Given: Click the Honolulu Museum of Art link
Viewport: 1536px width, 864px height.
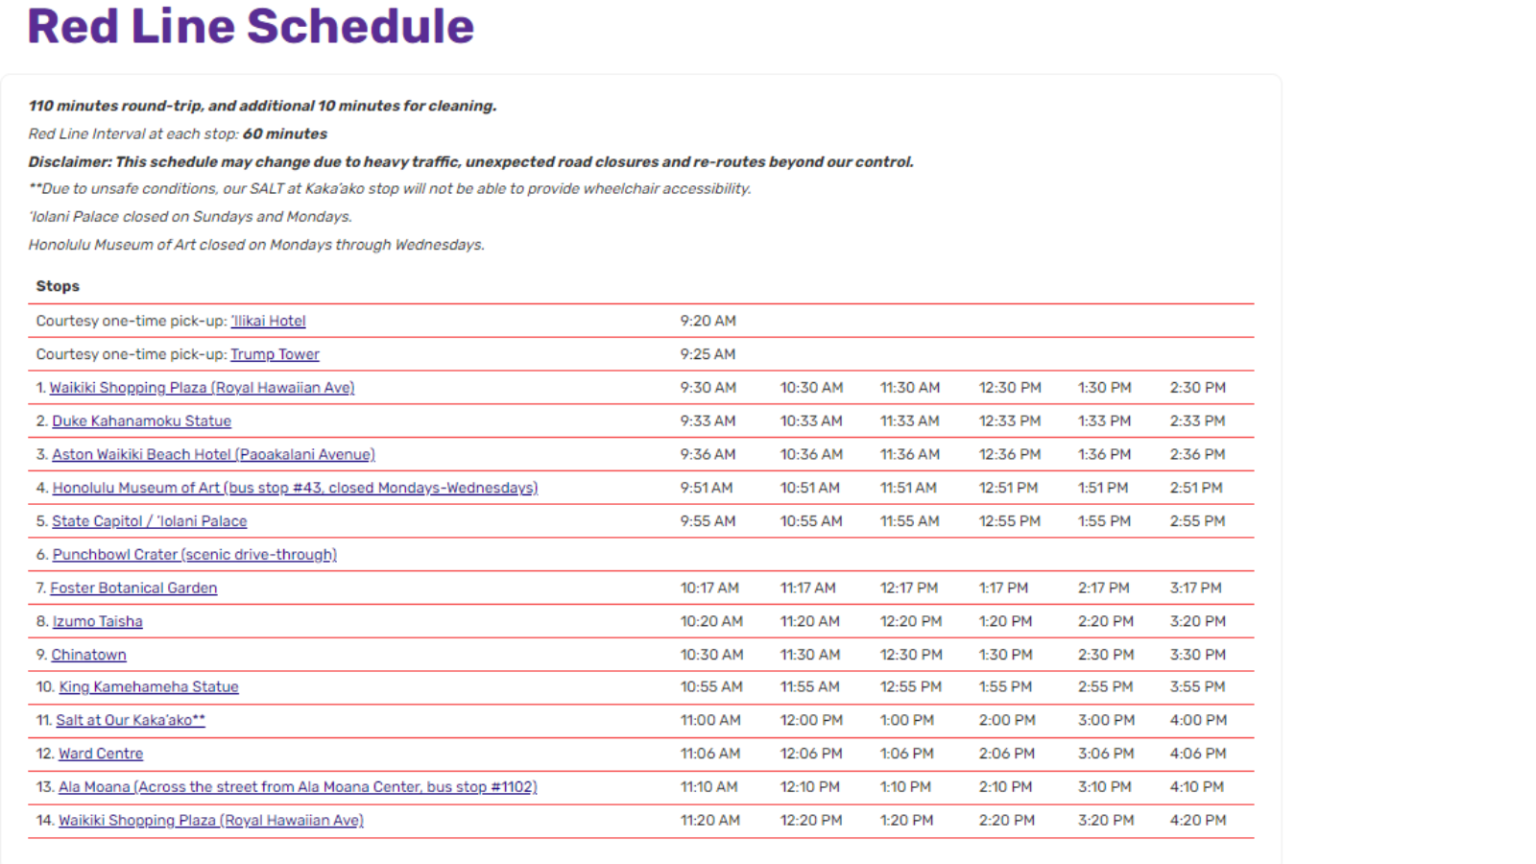Looking at the screenshot, I should tap(295, 488).
